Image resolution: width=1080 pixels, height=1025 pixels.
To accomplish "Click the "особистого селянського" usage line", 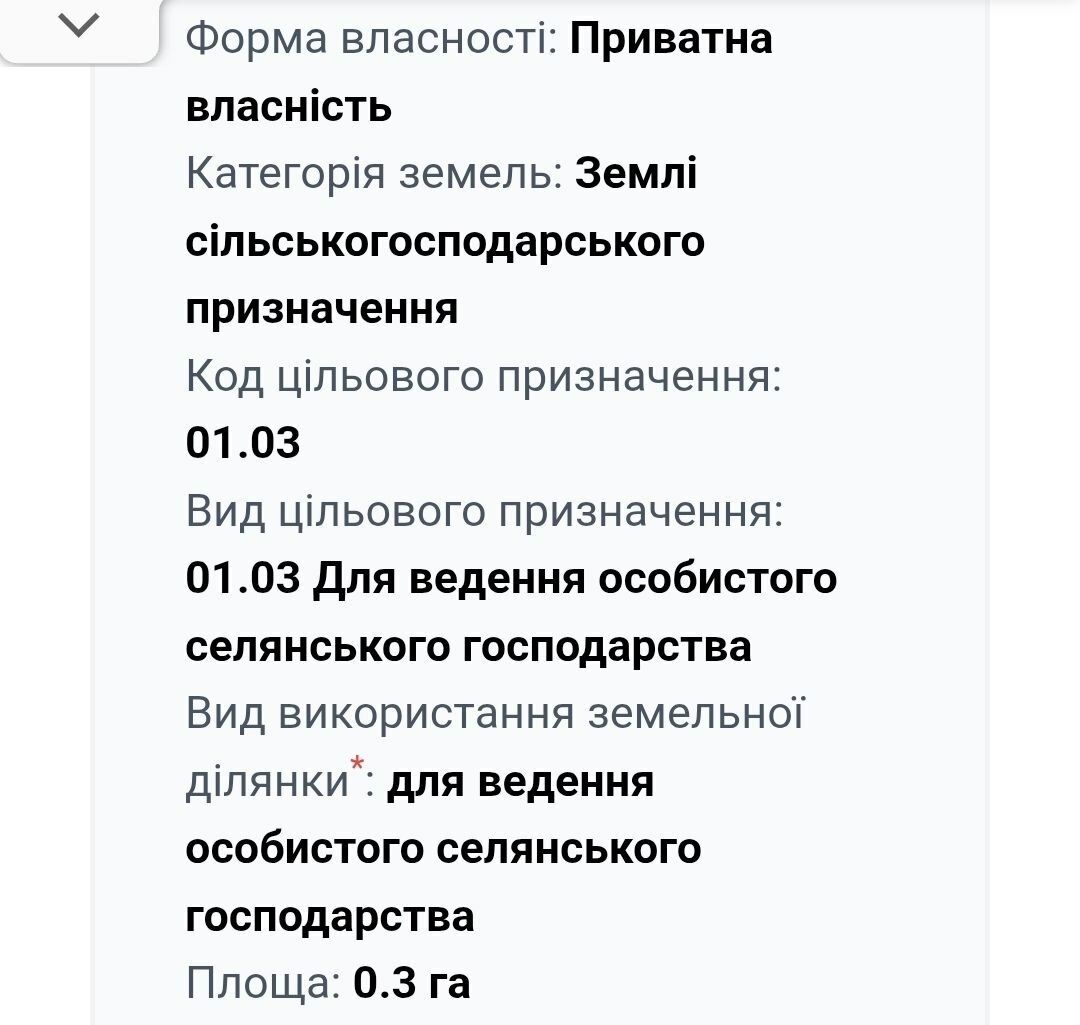I will 444,849.
